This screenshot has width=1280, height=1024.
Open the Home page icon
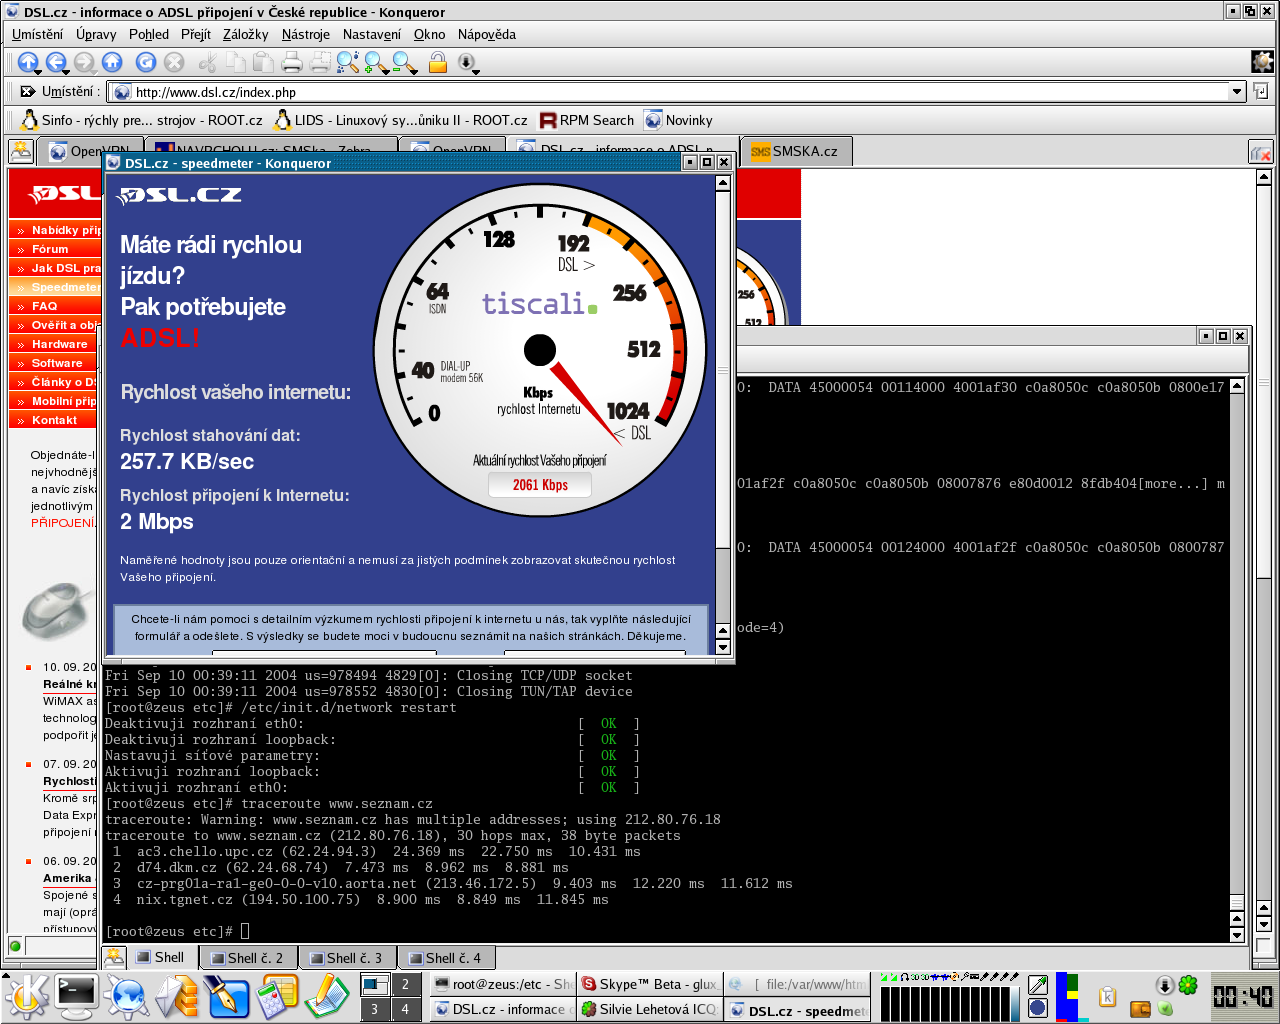(112, 62)
